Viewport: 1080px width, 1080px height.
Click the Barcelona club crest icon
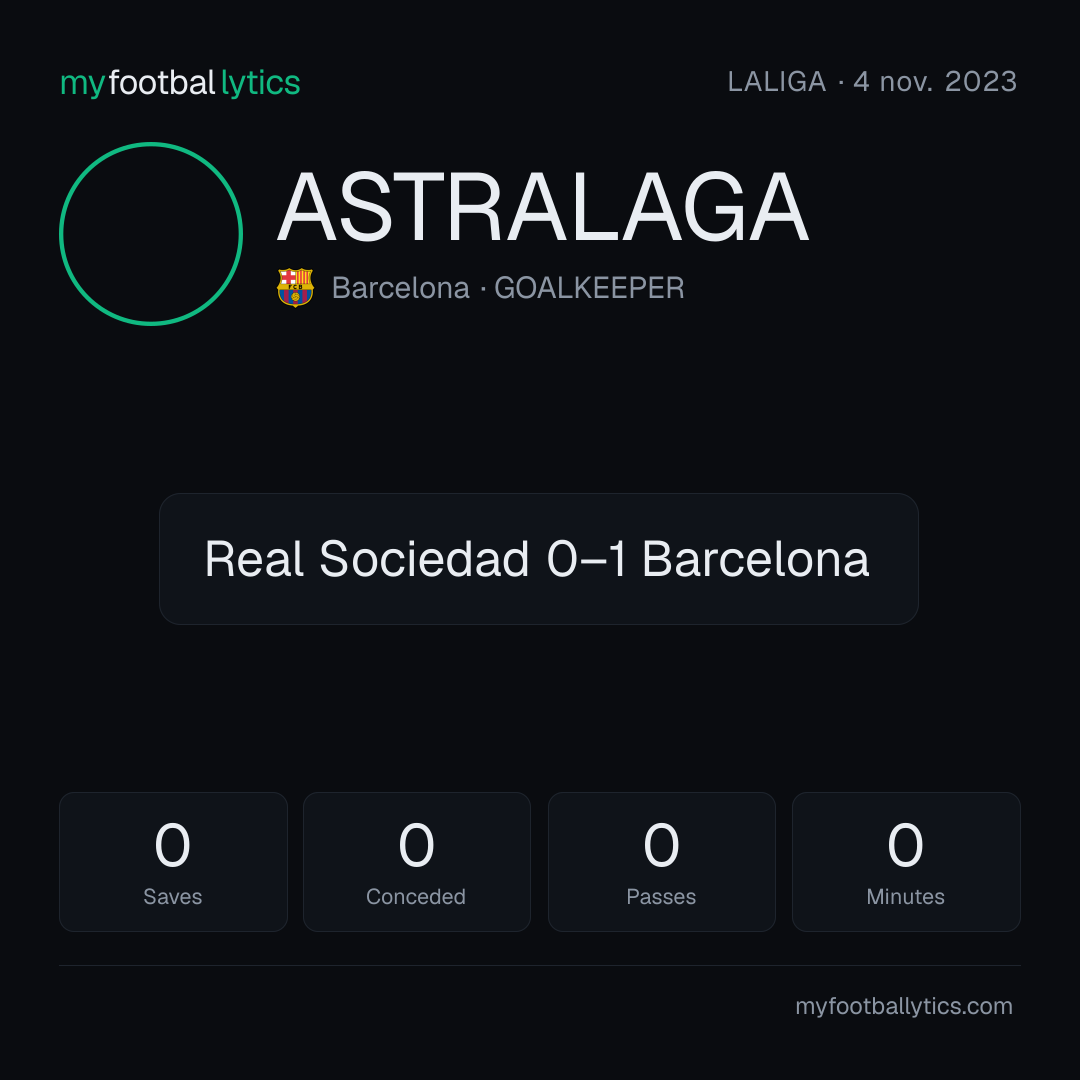coord(295,287)
